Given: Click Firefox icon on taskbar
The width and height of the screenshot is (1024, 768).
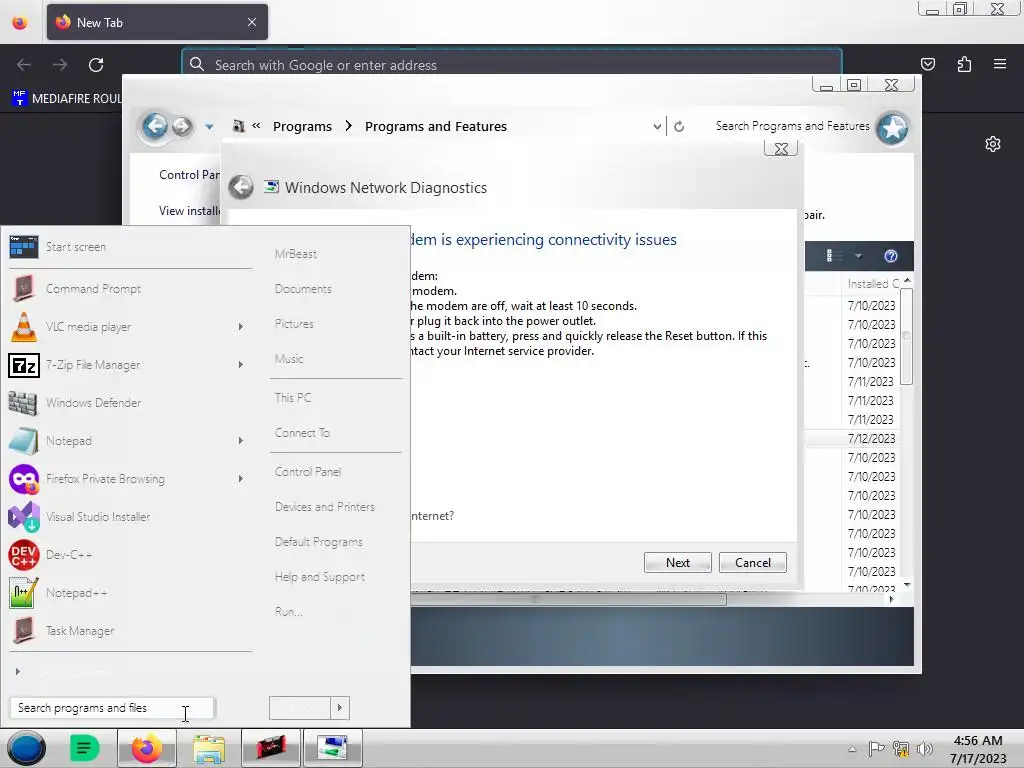Looking at the screenshot, I should pyautogui.click(x=147, y=748).
